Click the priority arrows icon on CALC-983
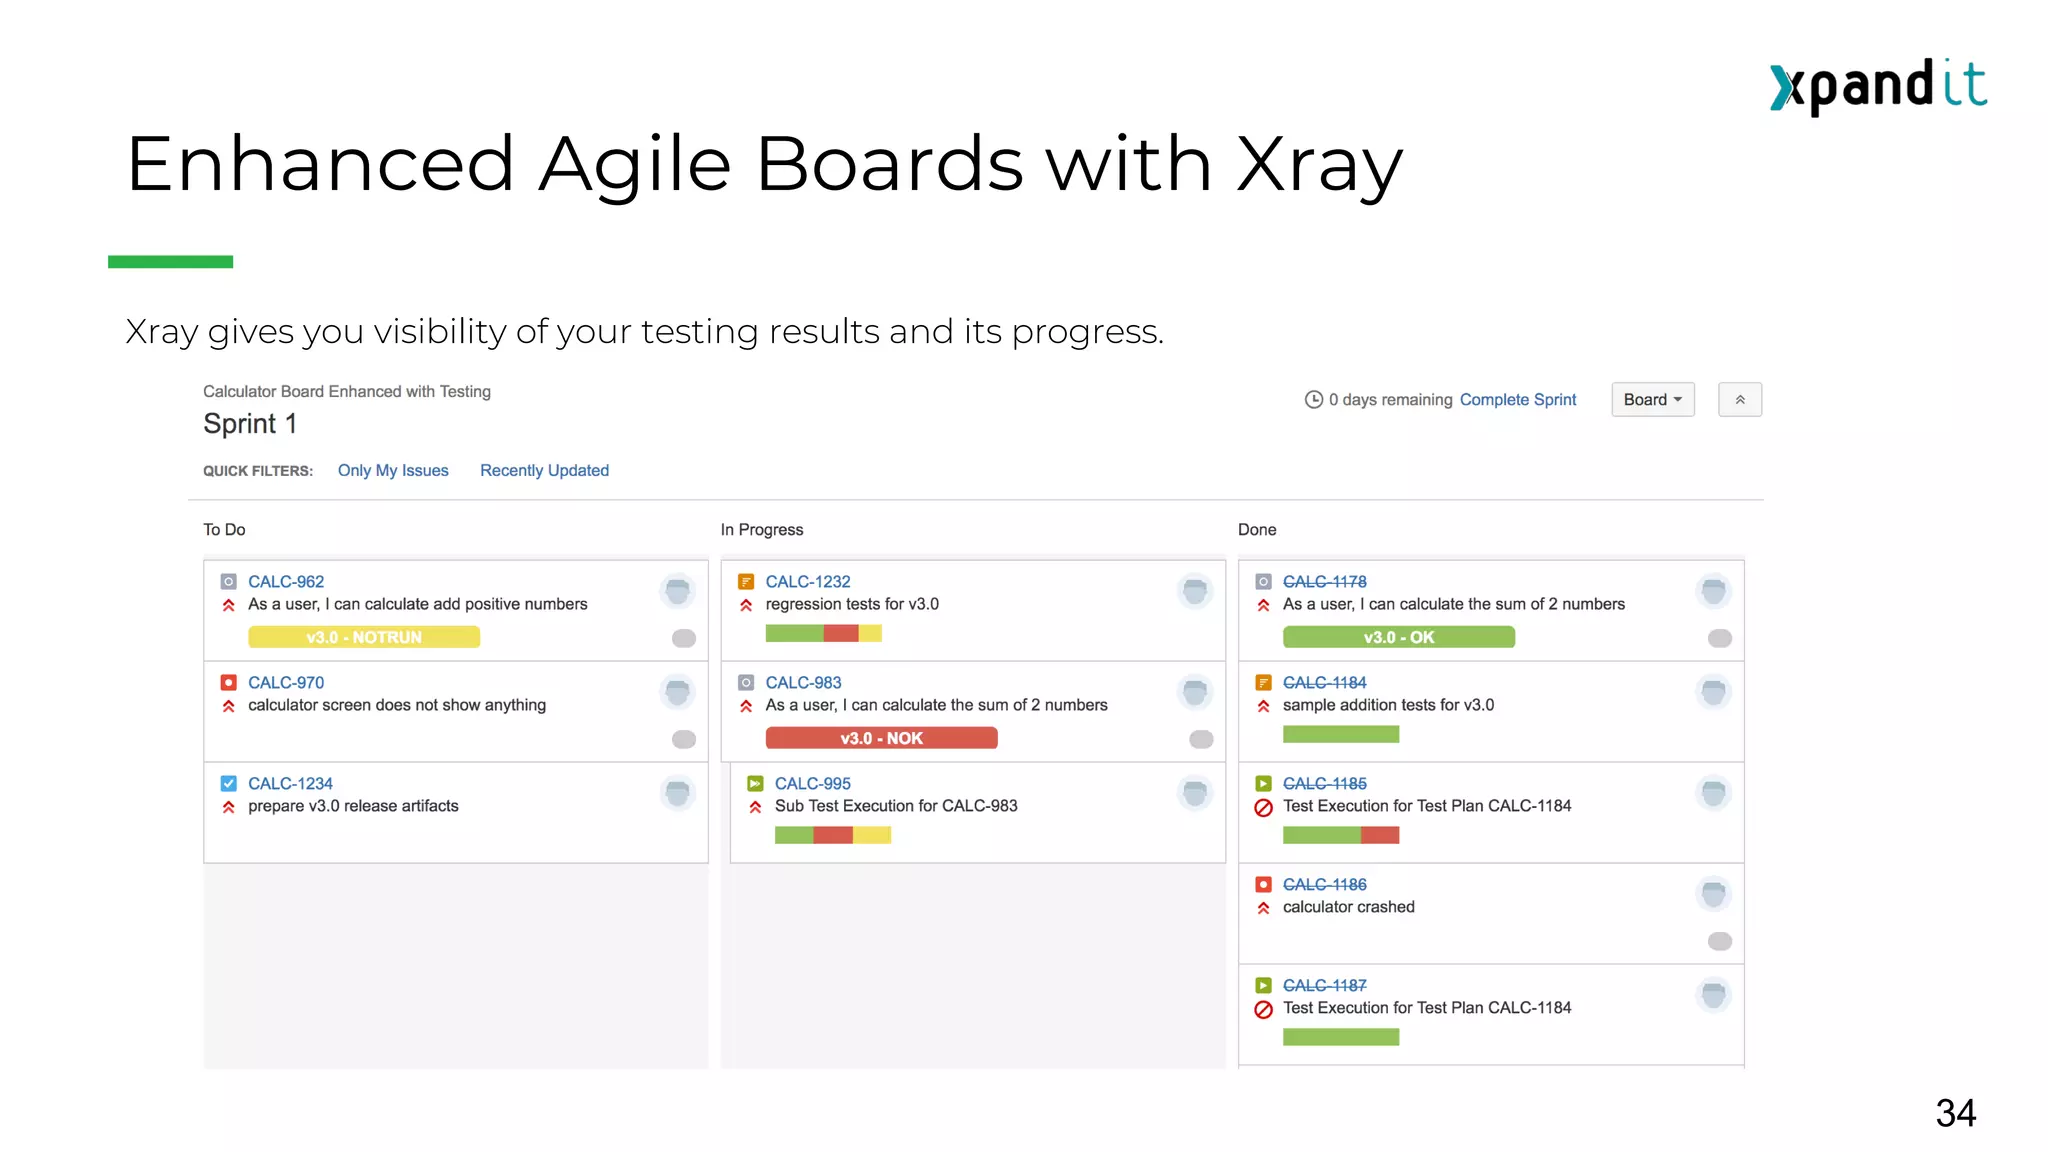This screenshot has height=1152, width=2048. (x=746, y=706)
